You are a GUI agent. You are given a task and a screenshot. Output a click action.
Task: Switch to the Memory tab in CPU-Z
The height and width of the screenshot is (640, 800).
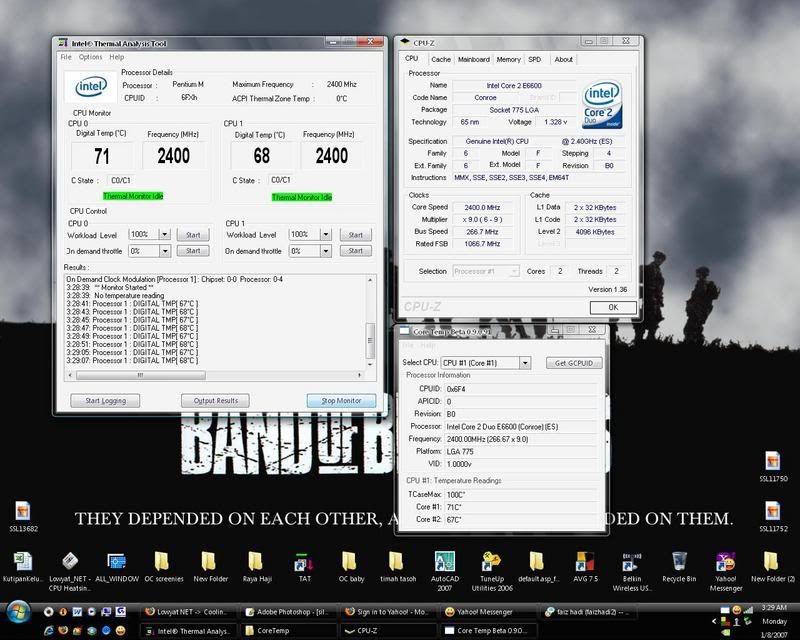(508, 60)
